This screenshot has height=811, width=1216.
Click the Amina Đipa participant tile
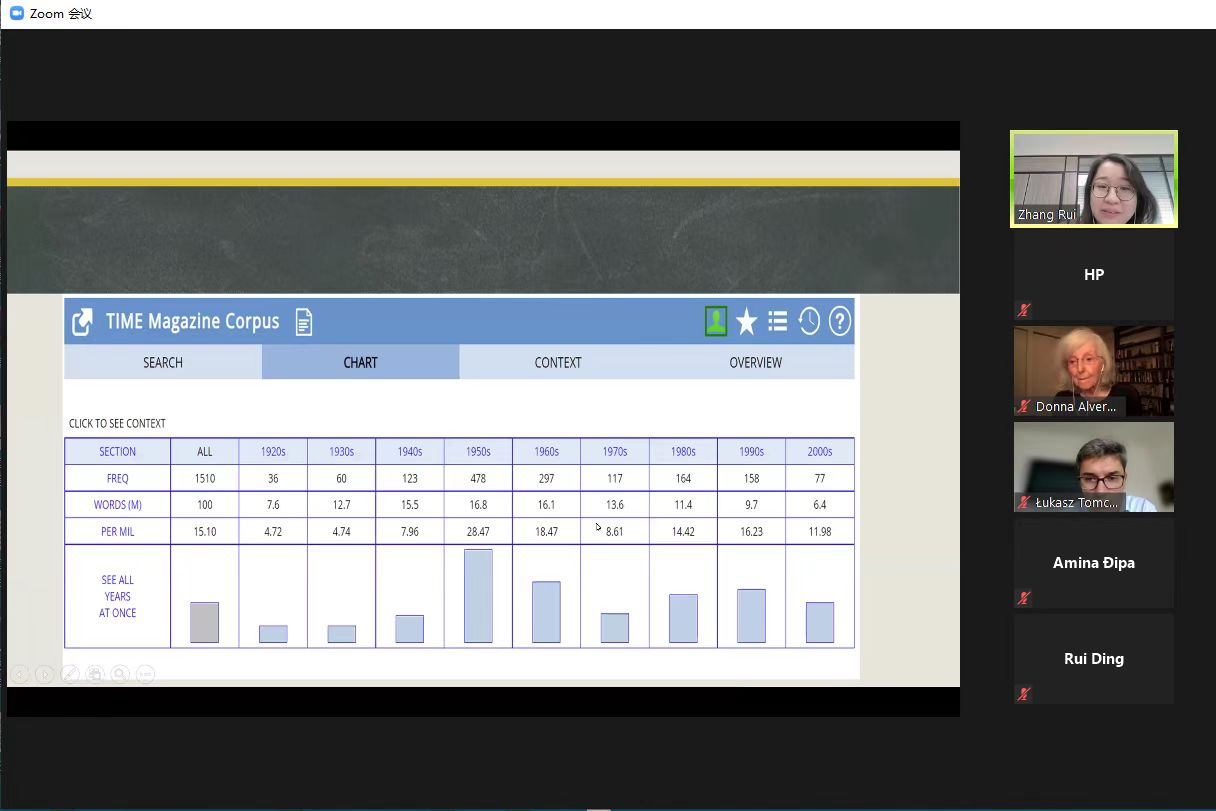(1094, 563)
